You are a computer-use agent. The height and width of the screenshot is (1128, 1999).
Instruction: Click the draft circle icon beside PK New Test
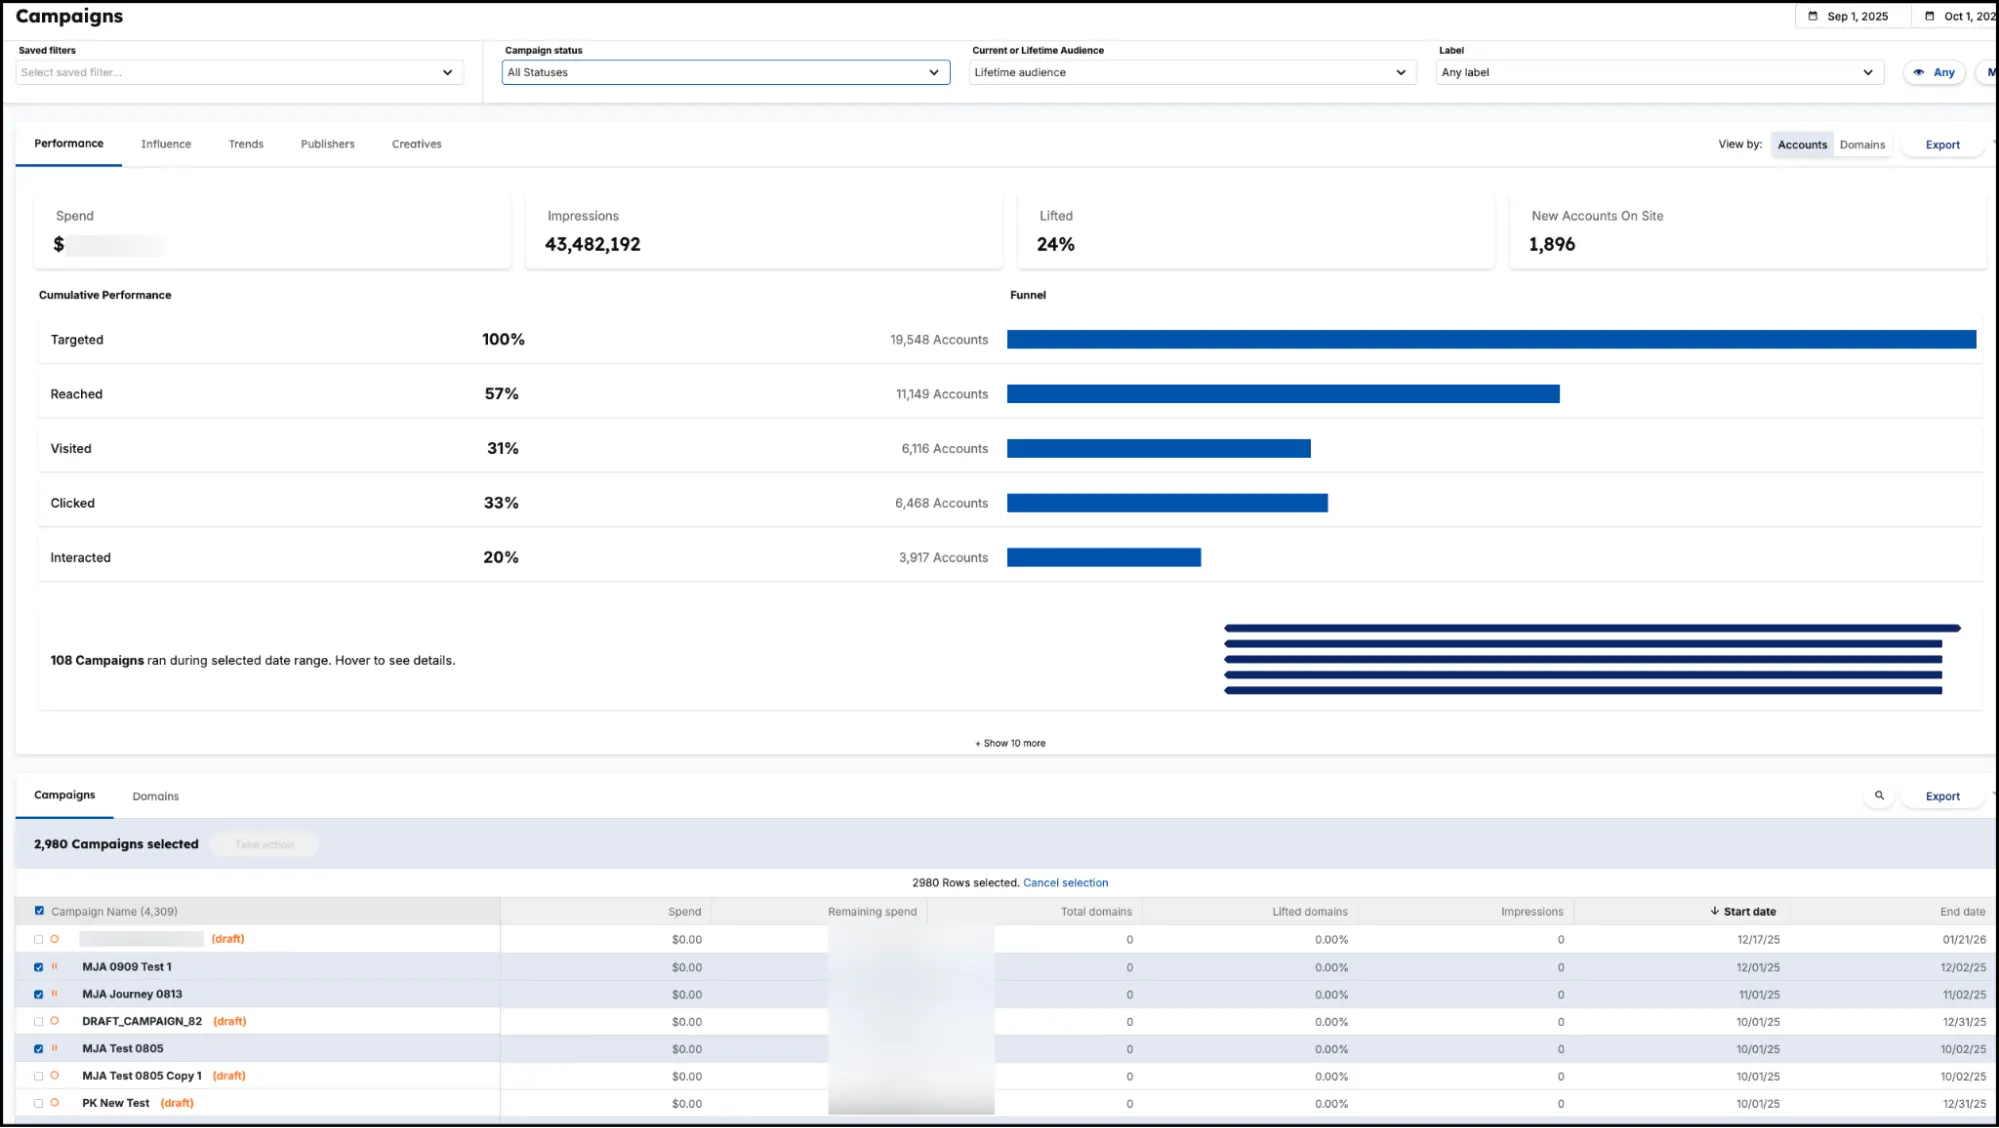click(55, 1102)
